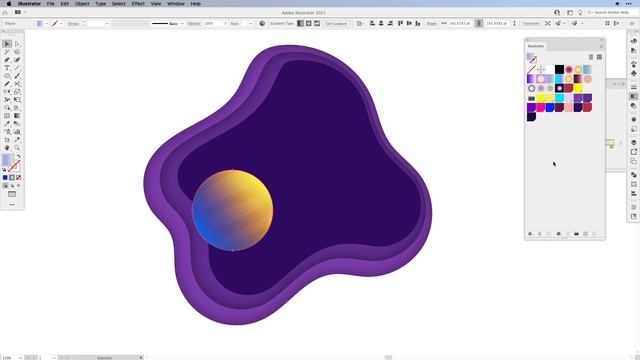Select the Selection tool (black arrow)
This screenshot has width=640, height=360.
(x=7, y=44)
